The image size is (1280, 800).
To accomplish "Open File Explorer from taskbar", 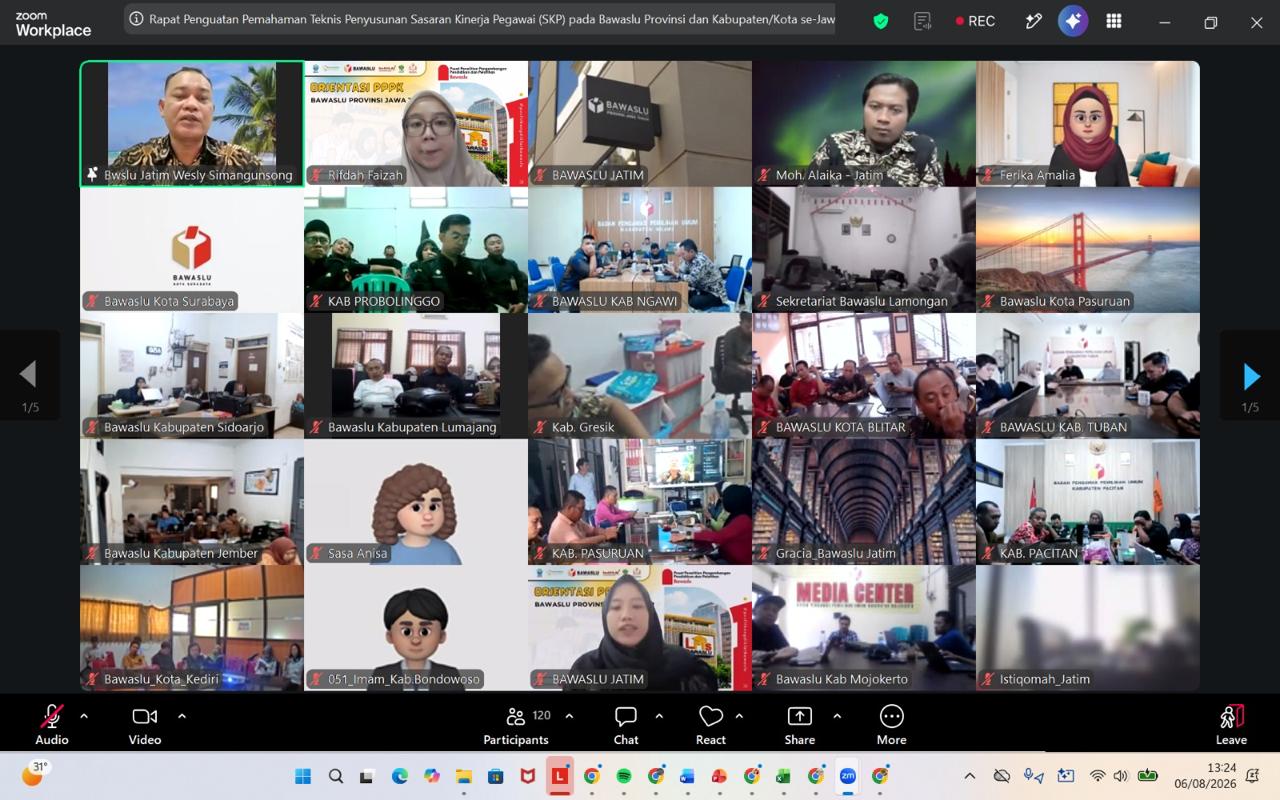I will (x=463, y=776).
